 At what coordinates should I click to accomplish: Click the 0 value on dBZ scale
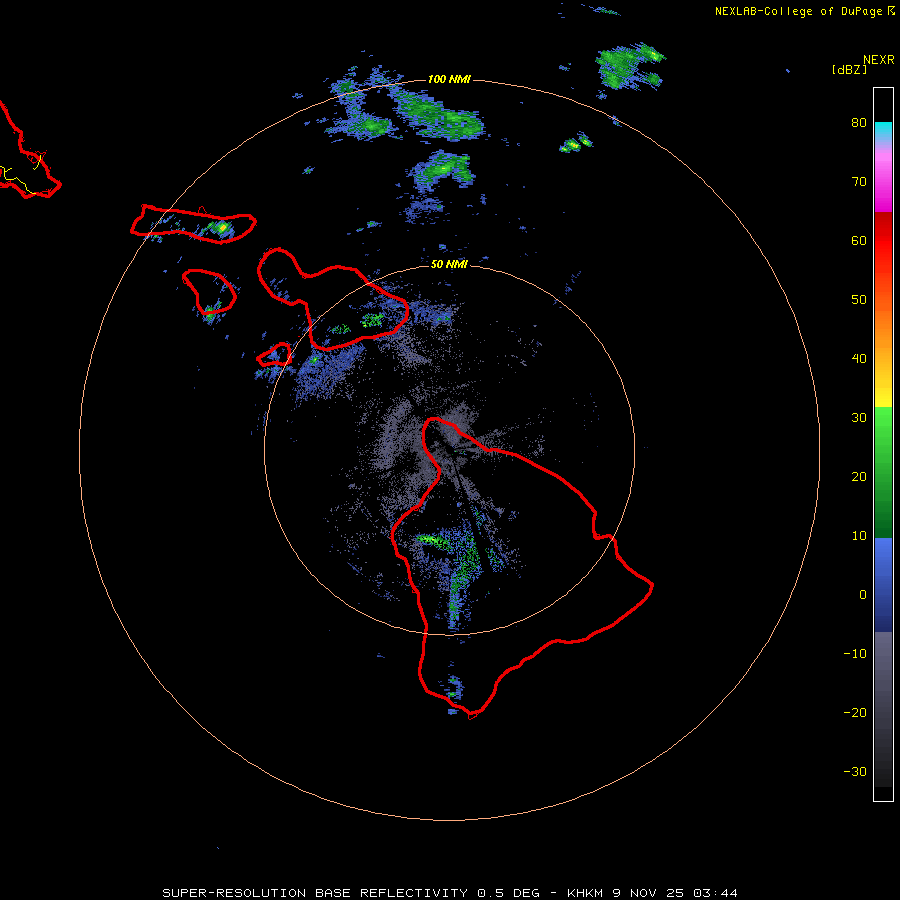point(863,595)
